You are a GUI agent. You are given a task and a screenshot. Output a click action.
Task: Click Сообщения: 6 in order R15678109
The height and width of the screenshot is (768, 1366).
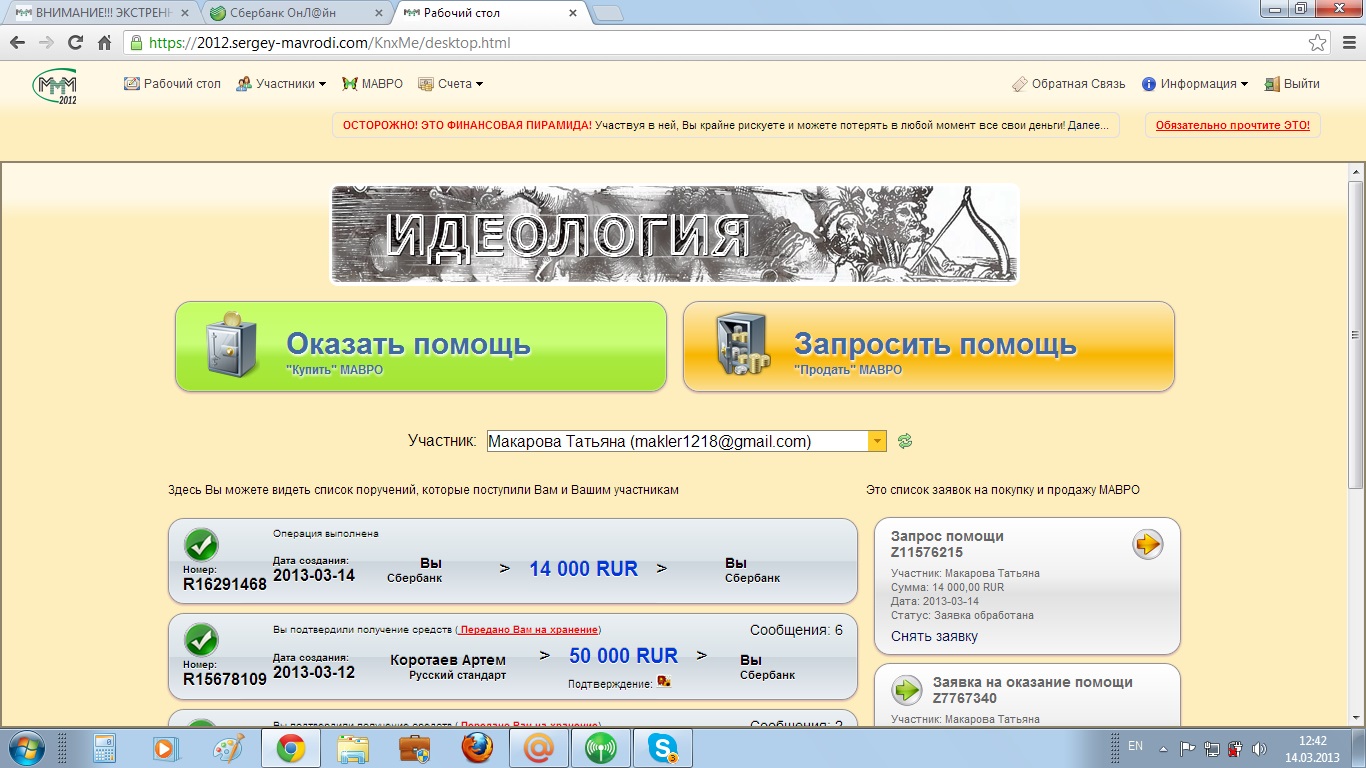click(x=797, y=630)
